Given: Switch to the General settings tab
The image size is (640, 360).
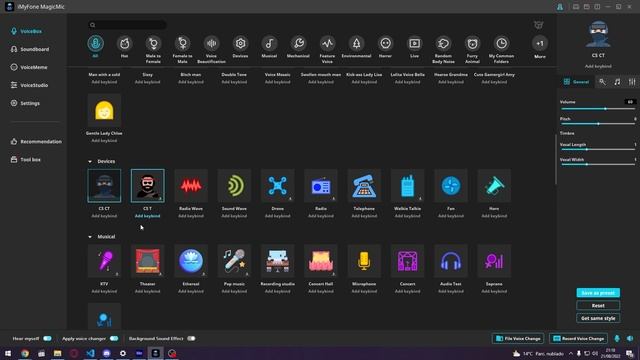Looking at the screenshot, I should click(x=576, y=82).
